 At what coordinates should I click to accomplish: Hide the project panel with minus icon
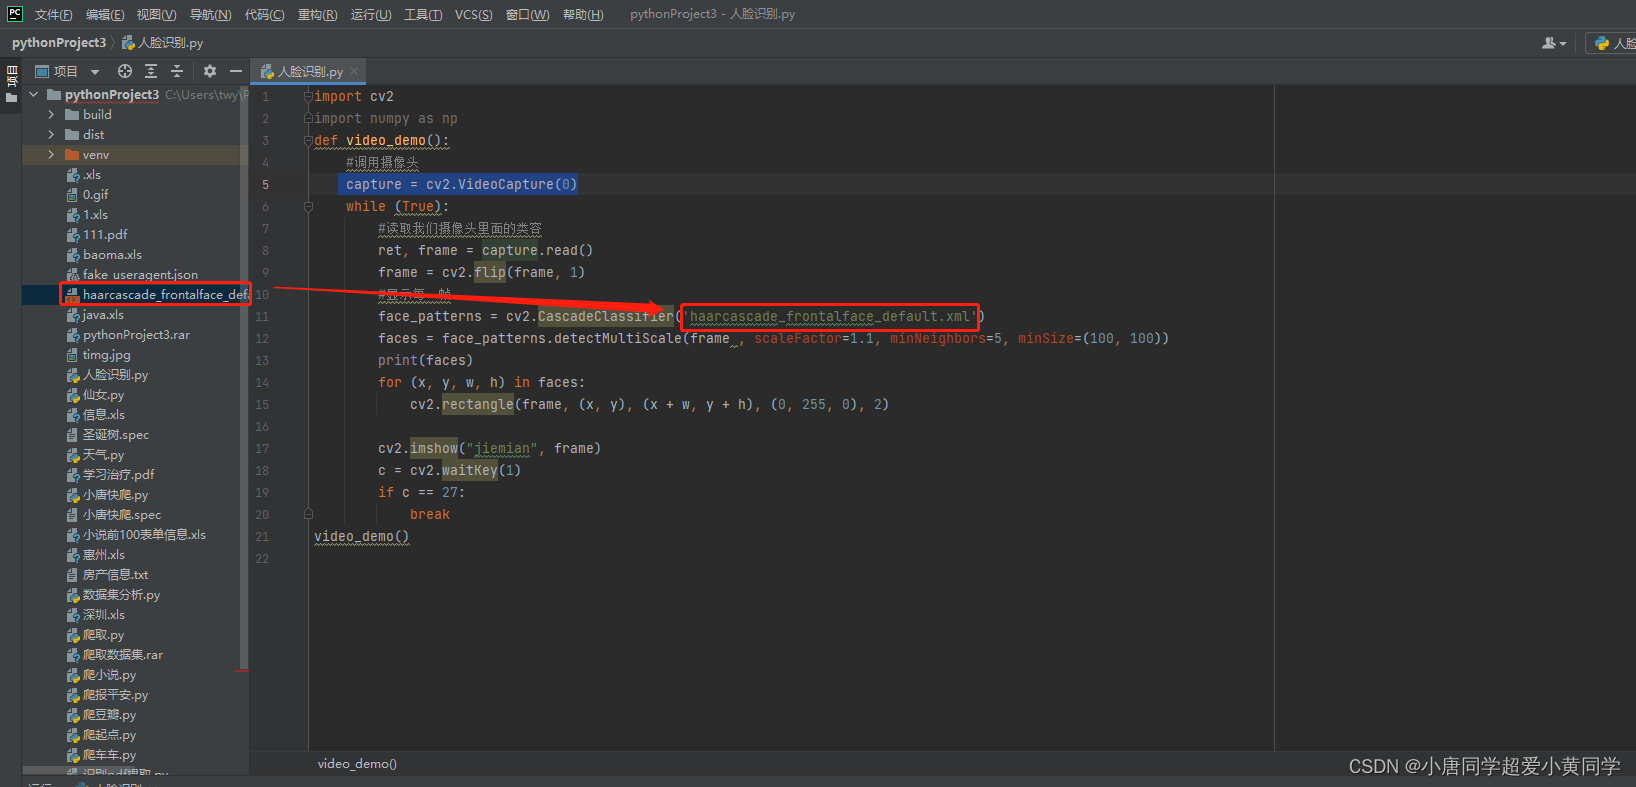click(x=236, y=71)
